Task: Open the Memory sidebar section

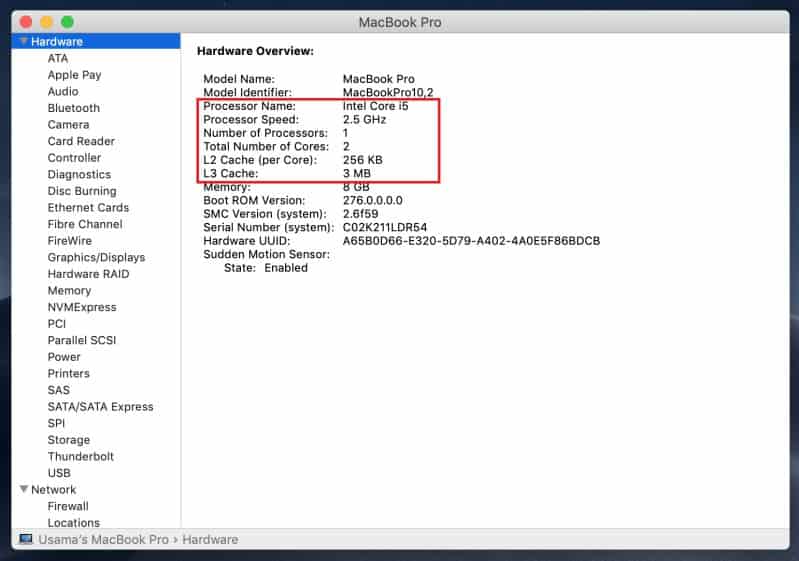Action: [x=69, y=290]
